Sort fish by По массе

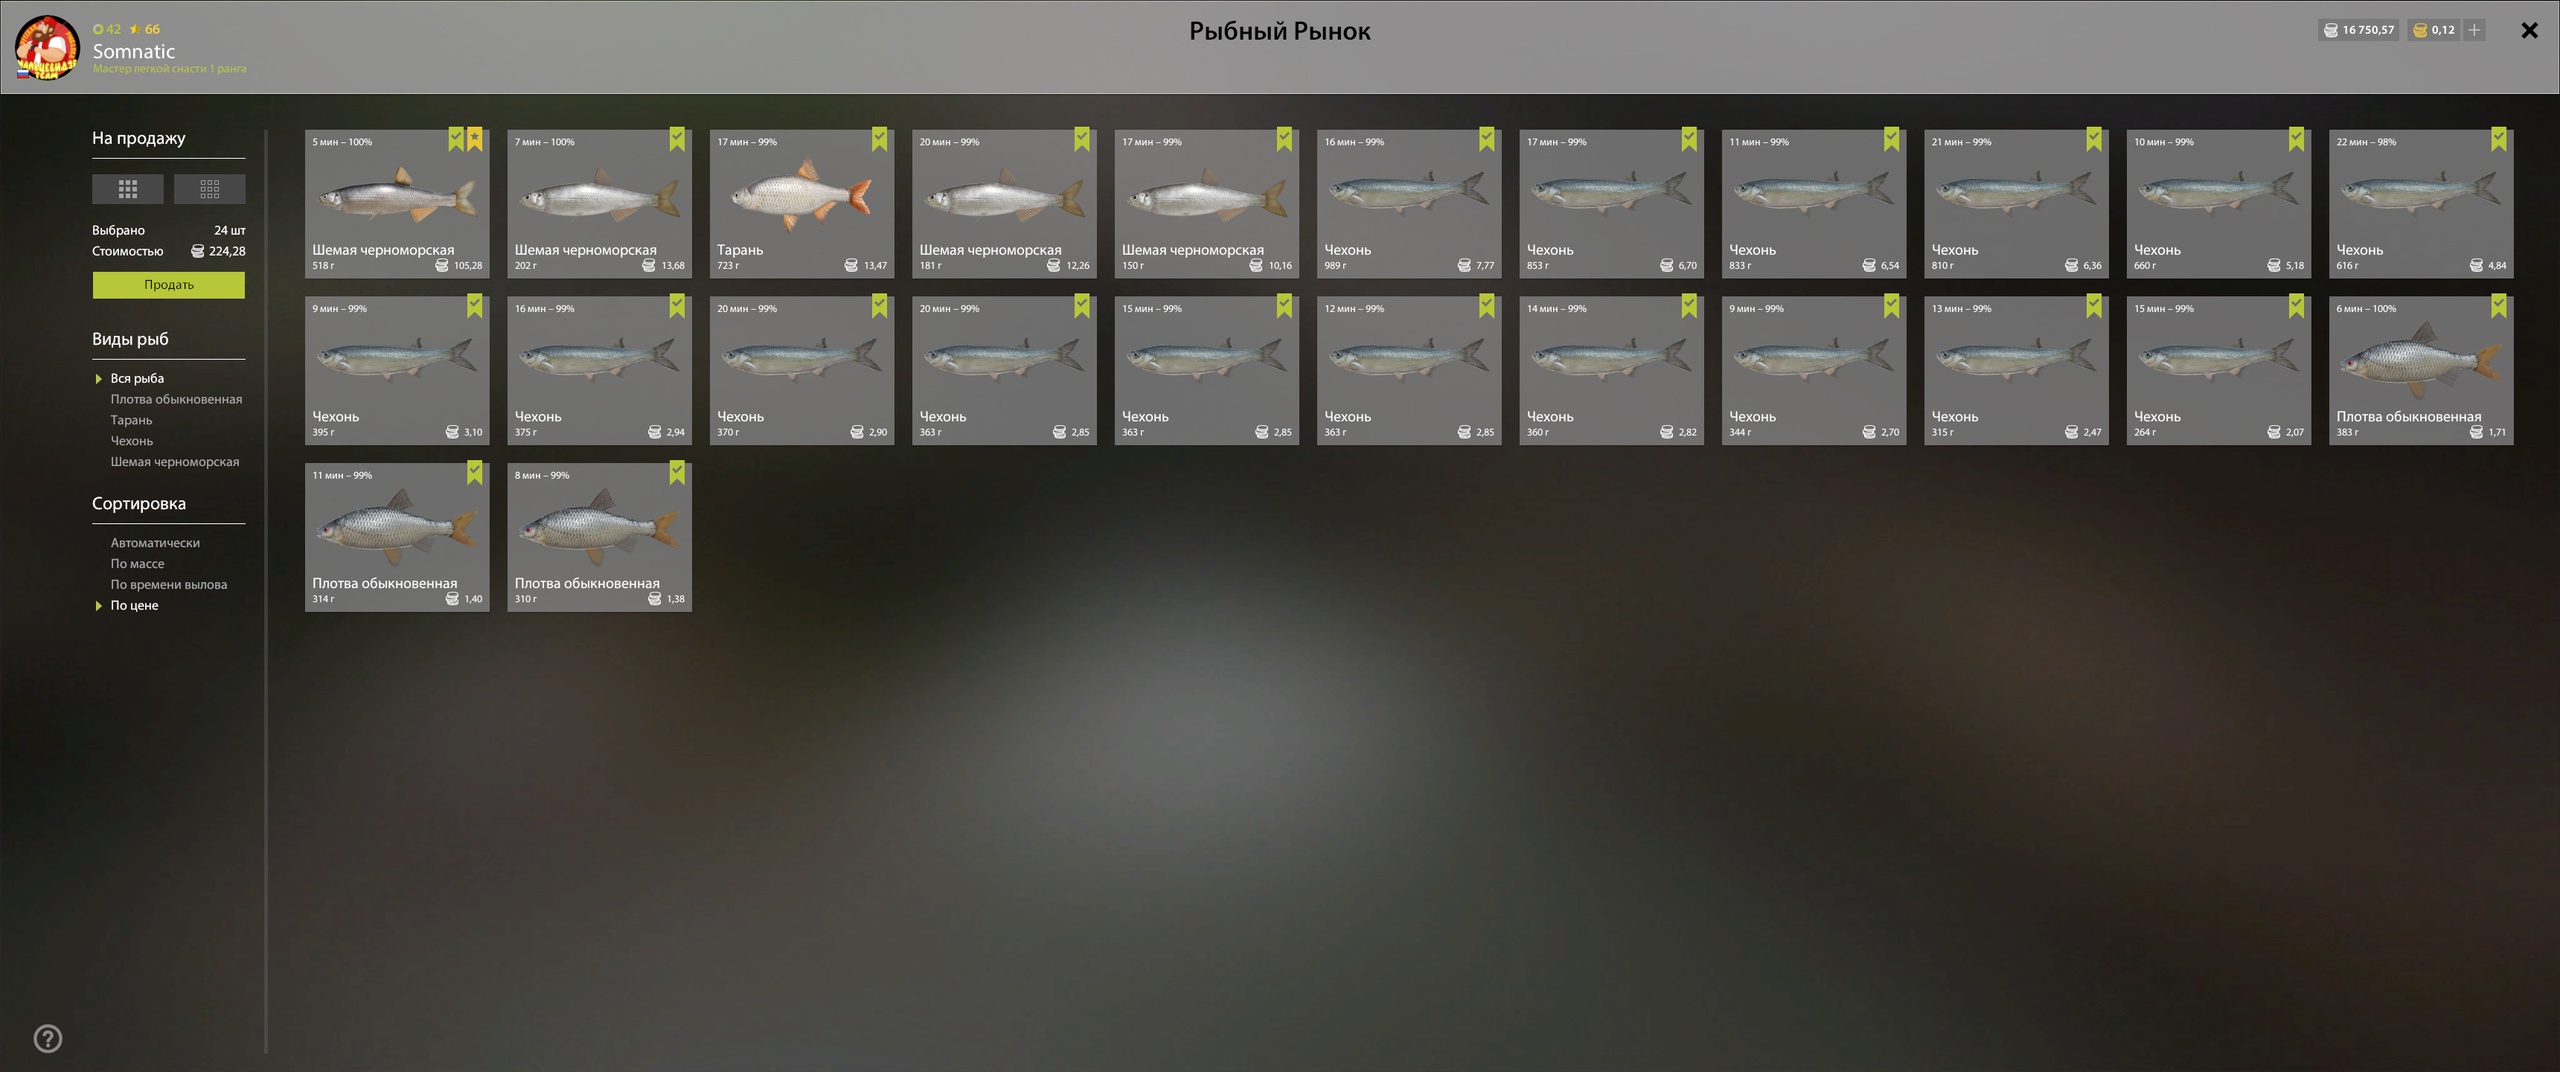(137, 564)
